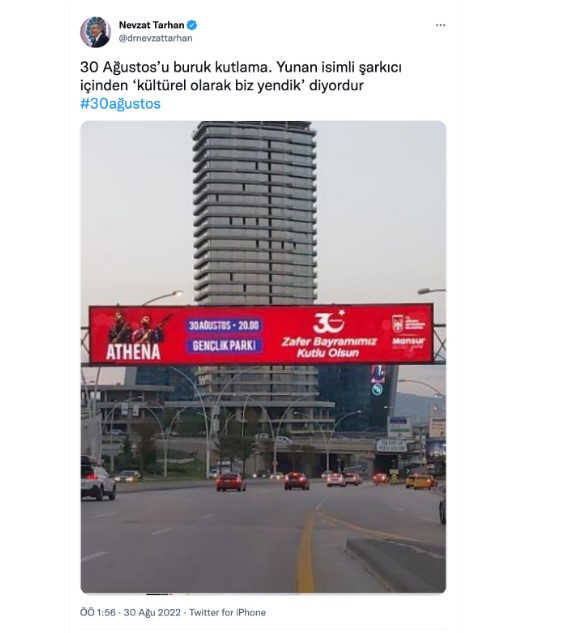Select the tweet text about 30 Ağustos
The image size is (578, 633).
click(241, 76)
